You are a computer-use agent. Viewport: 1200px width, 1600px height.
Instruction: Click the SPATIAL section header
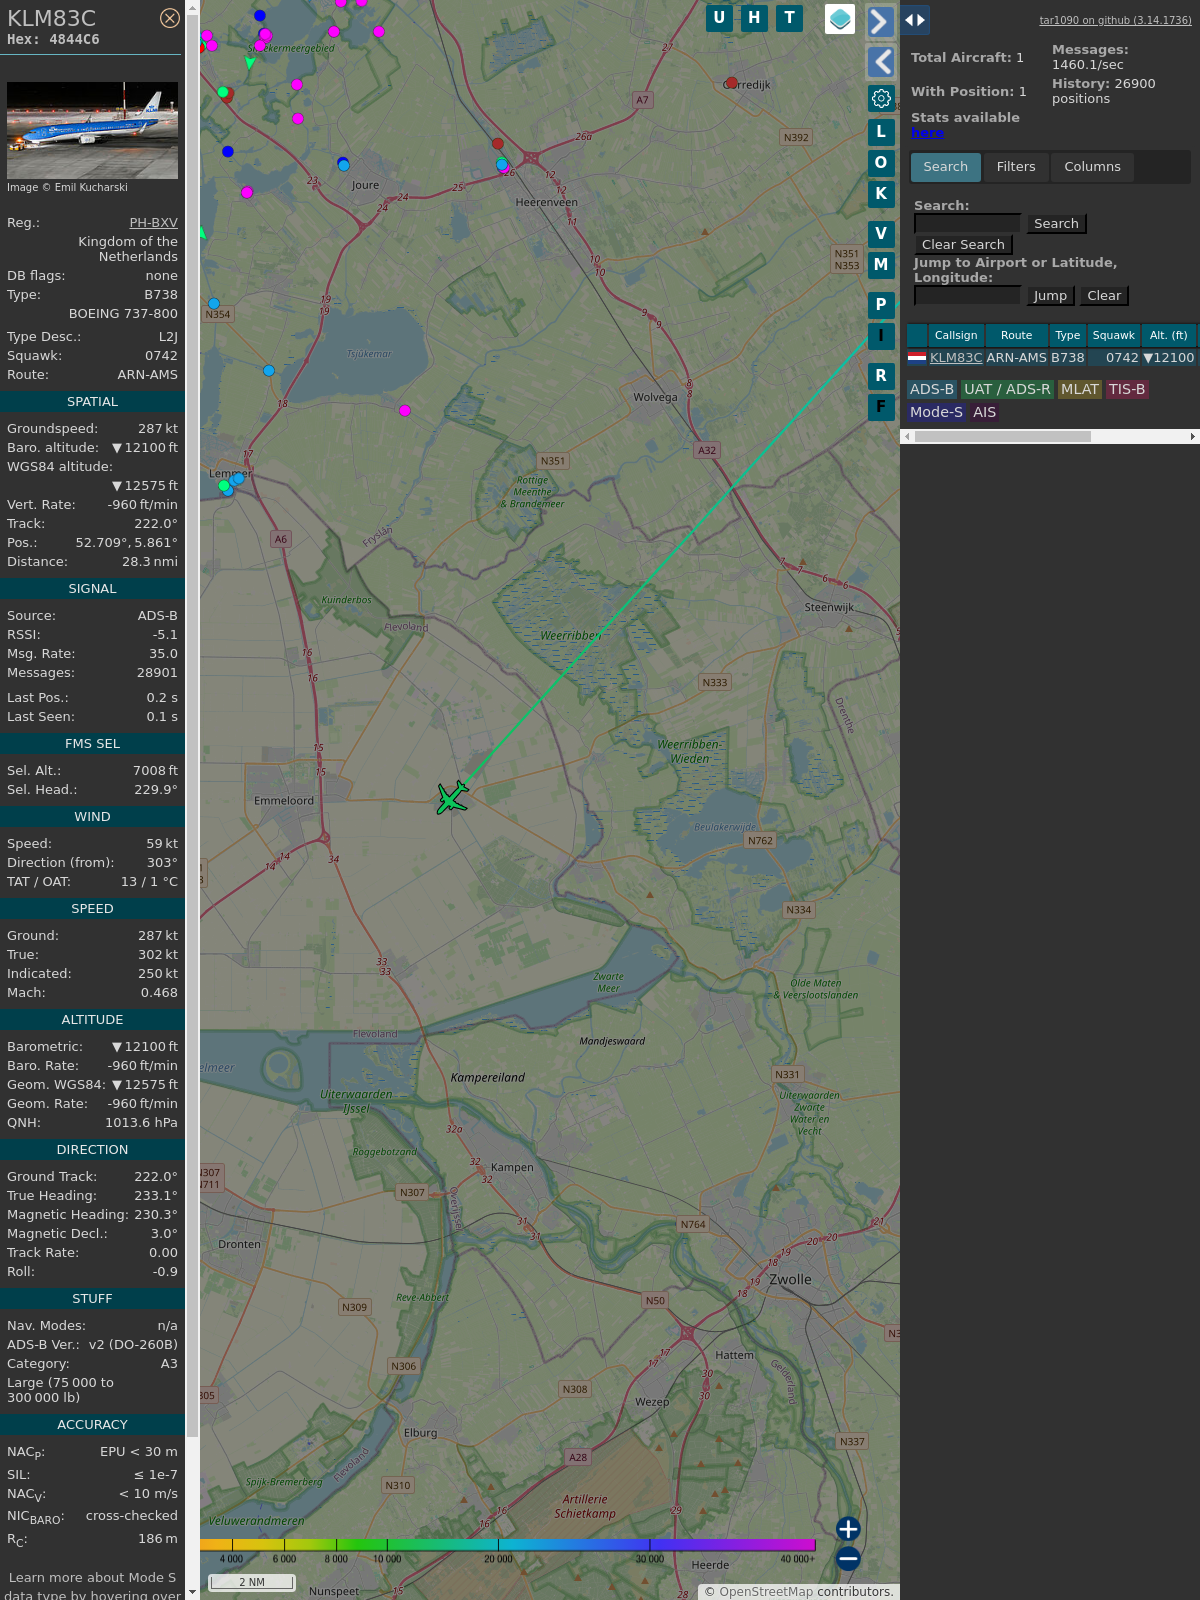[92, 402]
